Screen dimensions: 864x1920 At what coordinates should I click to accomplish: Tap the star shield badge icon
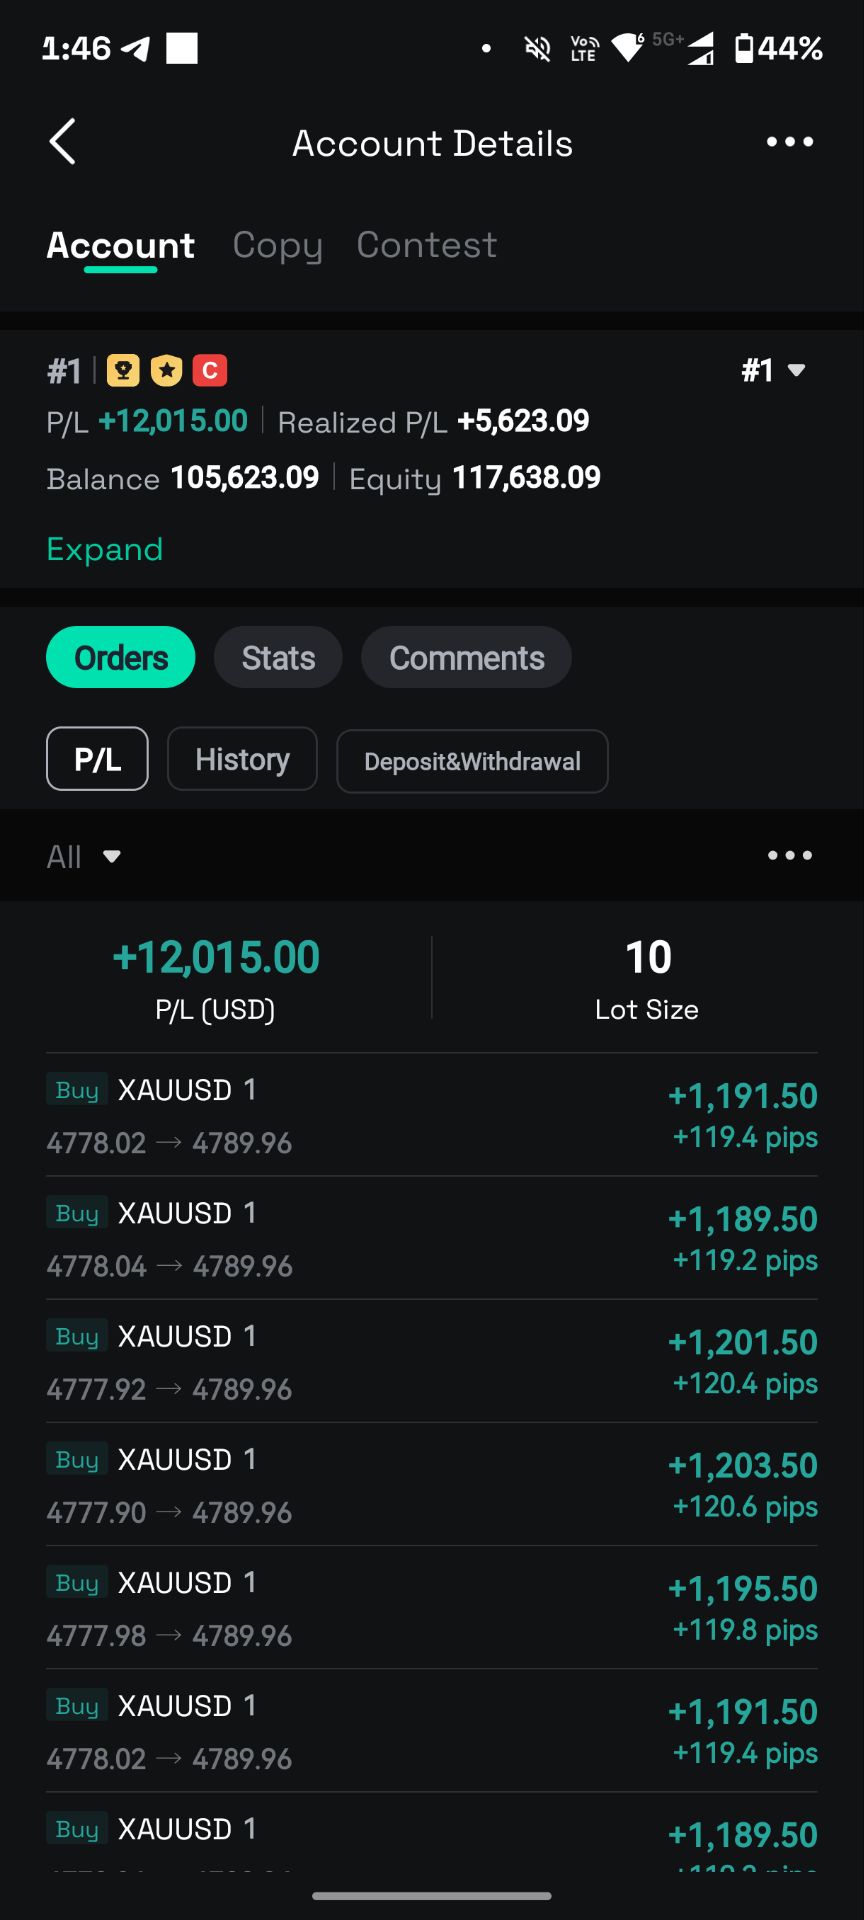pos(166,371)
